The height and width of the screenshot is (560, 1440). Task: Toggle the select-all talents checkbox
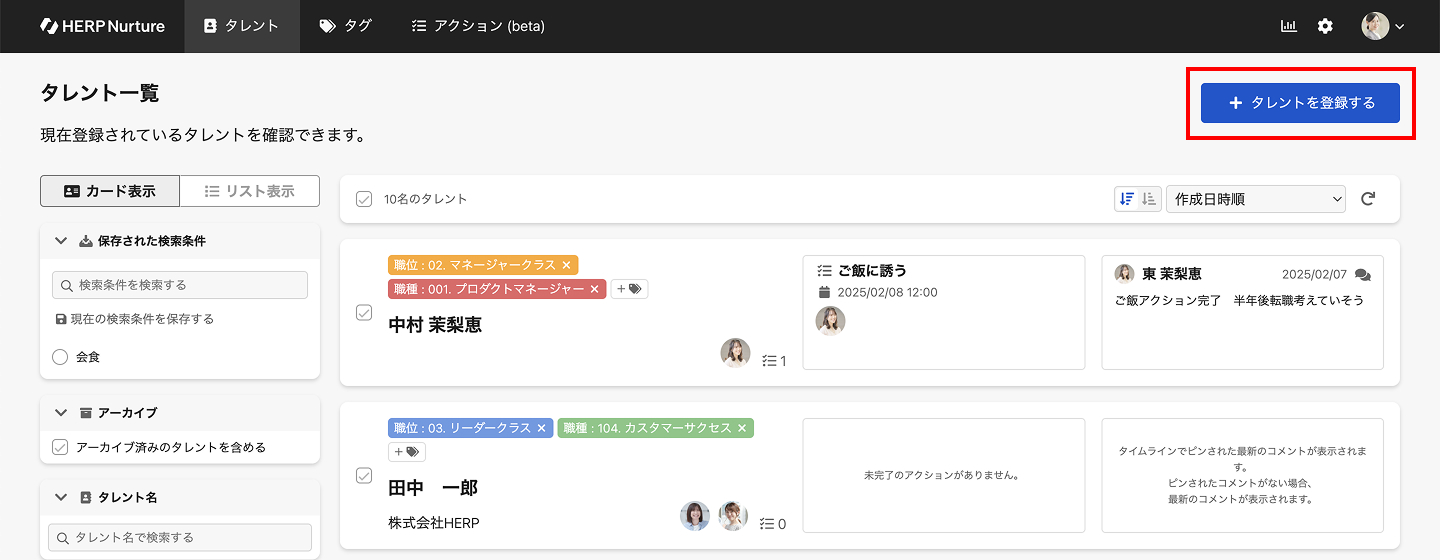[364, 199]
